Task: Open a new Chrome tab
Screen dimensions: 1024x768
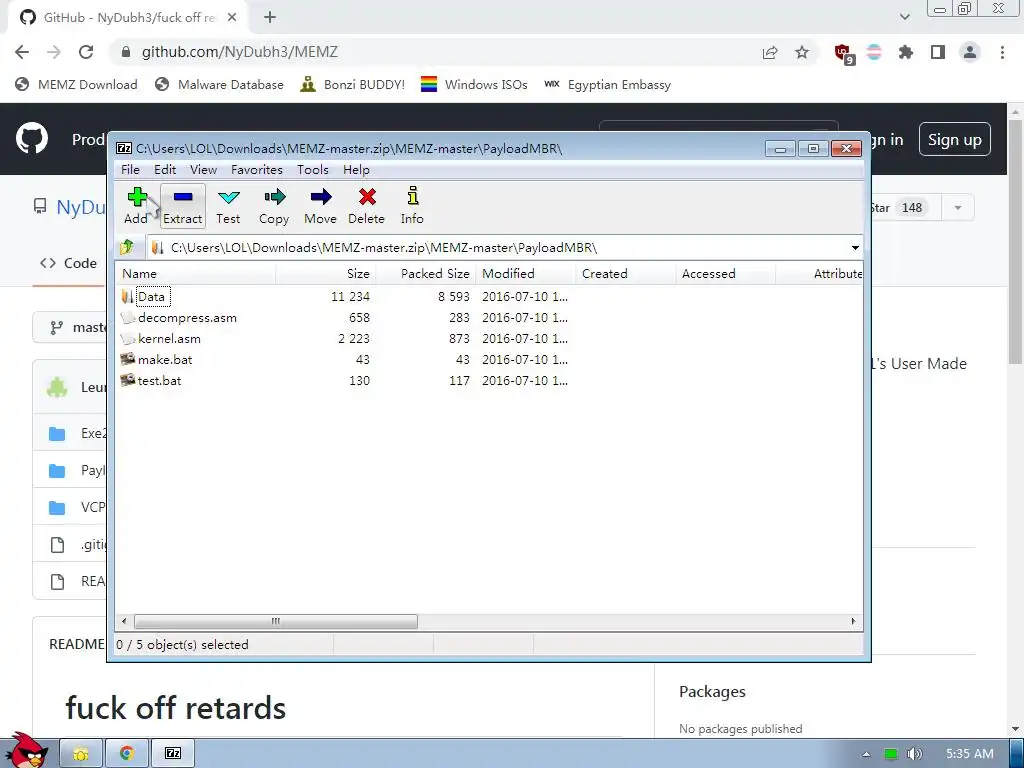Action: coord(270,18)
